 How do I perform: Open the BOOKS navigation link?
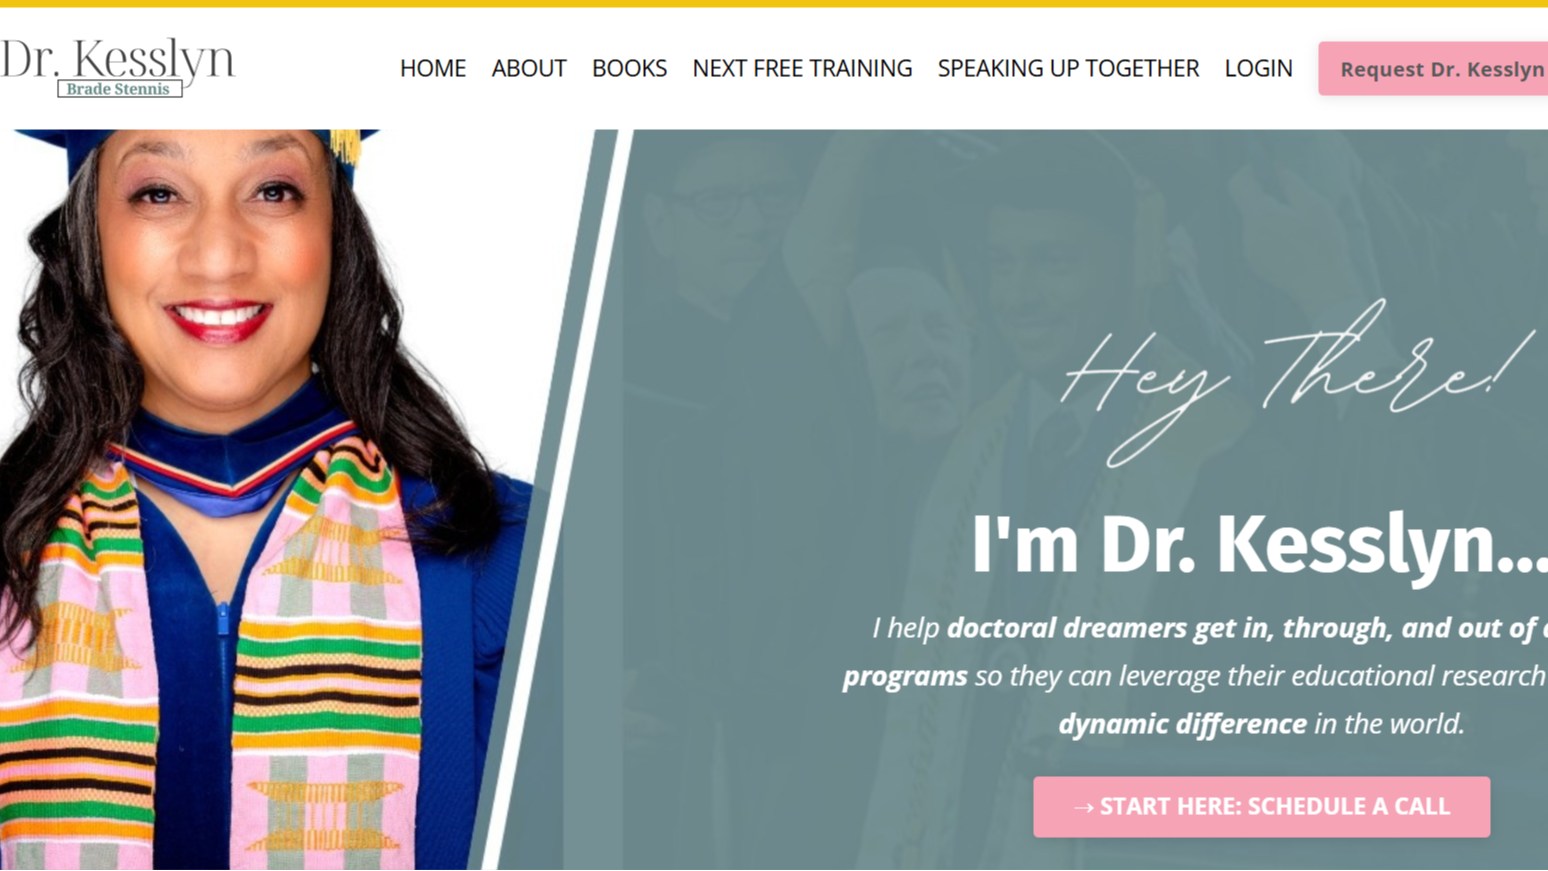pyautogui.click(x=629, y=68)
